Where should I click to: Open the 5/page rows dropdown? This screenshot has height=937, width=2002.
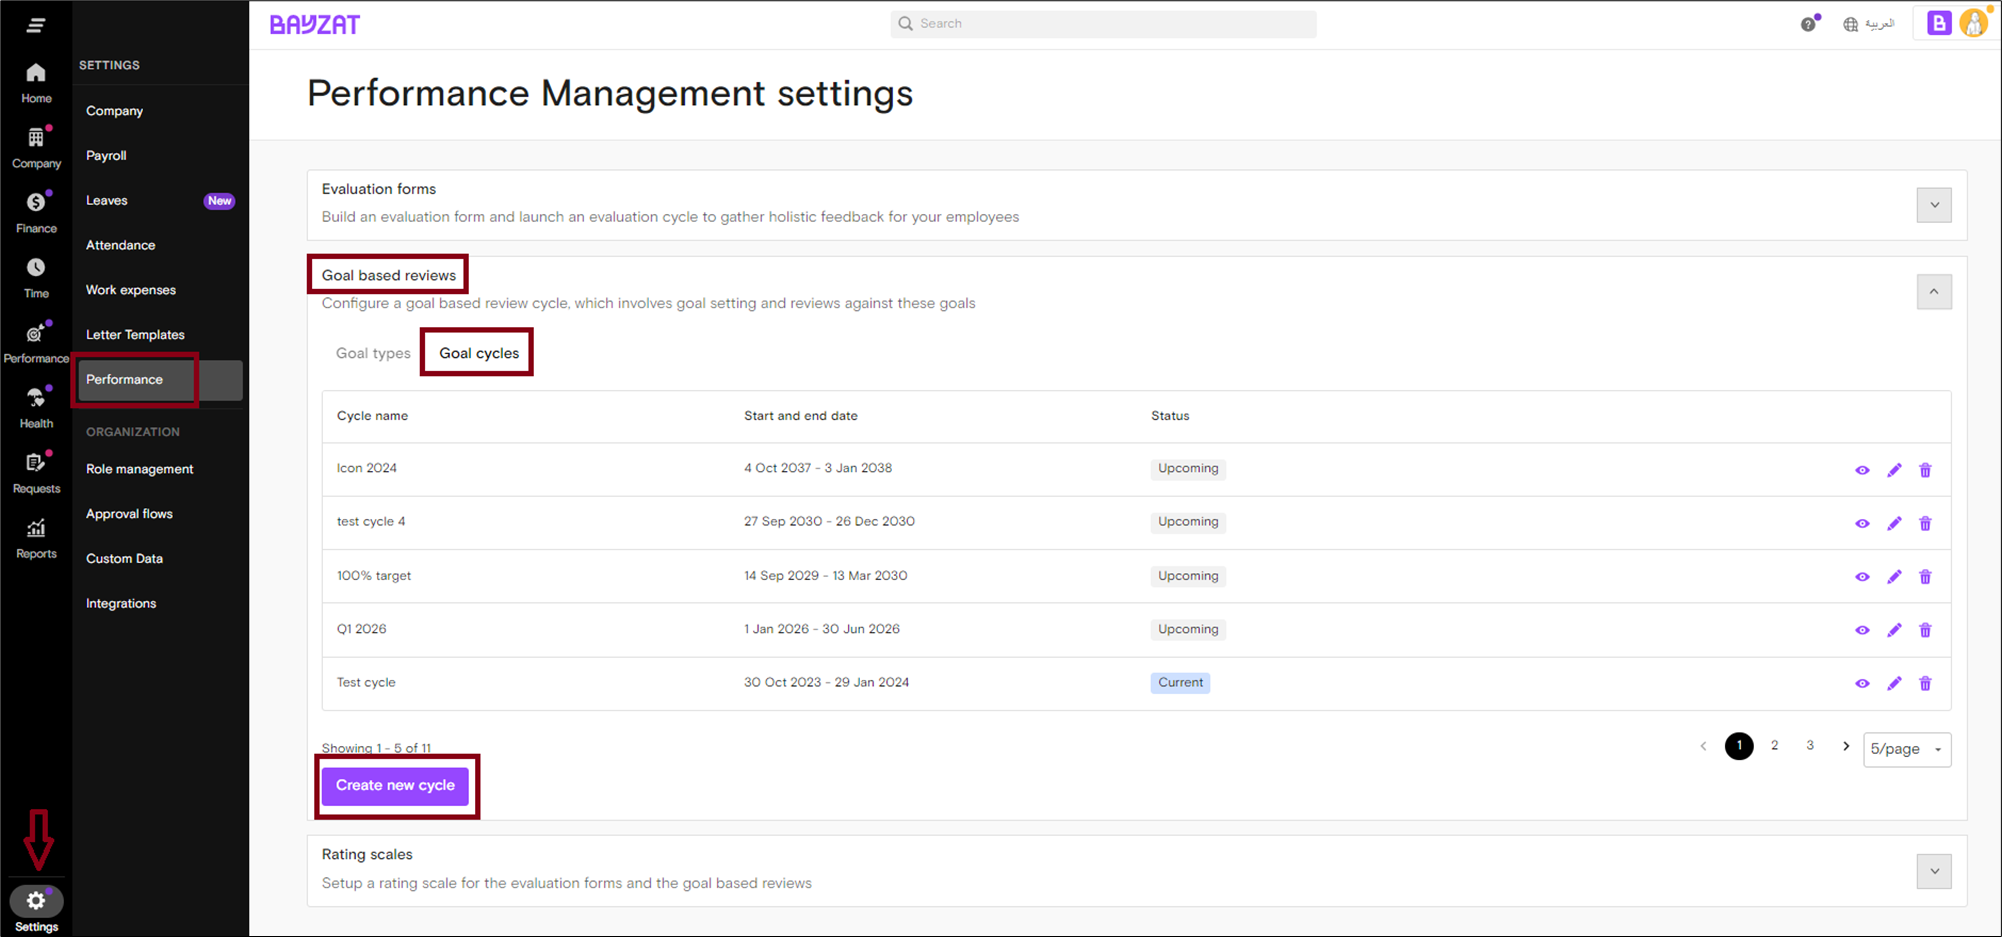[1906, 749]
